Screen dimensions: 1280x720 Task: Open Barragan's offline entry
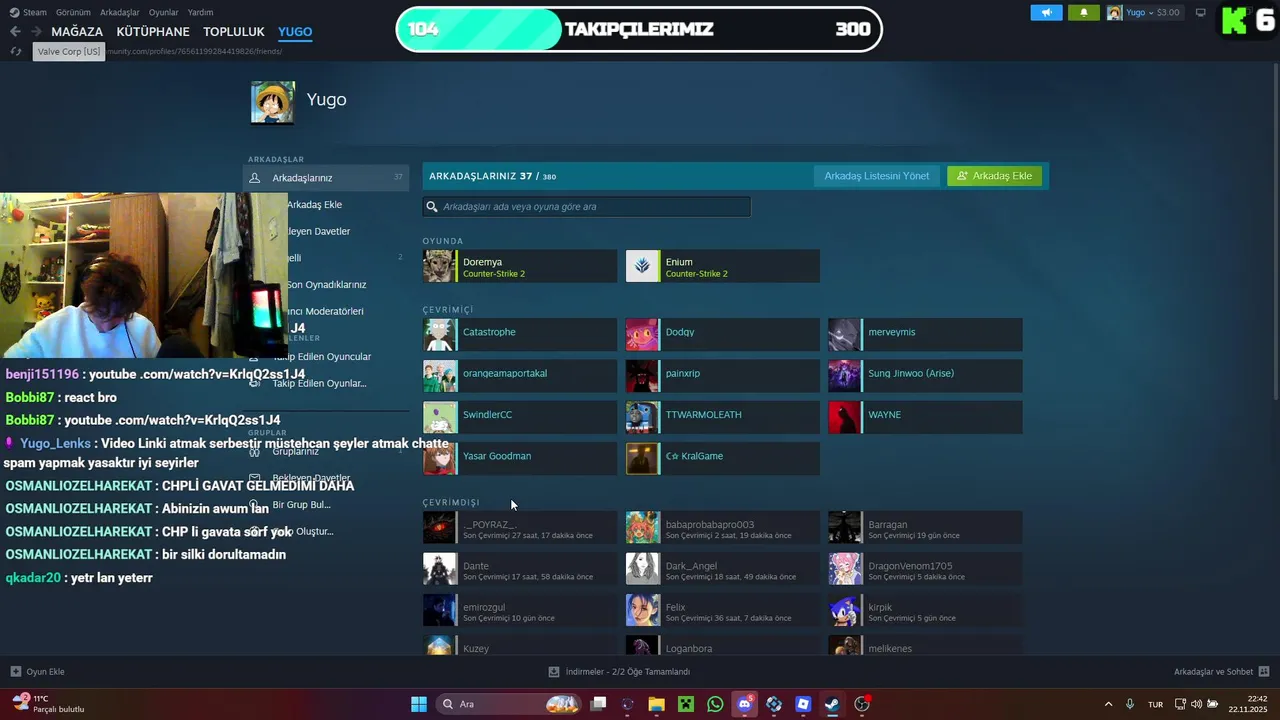point(925,527)
